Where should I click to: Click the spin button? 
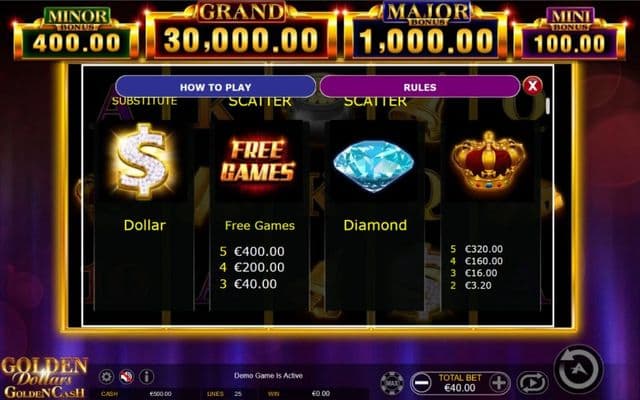(x=579, y=369)
